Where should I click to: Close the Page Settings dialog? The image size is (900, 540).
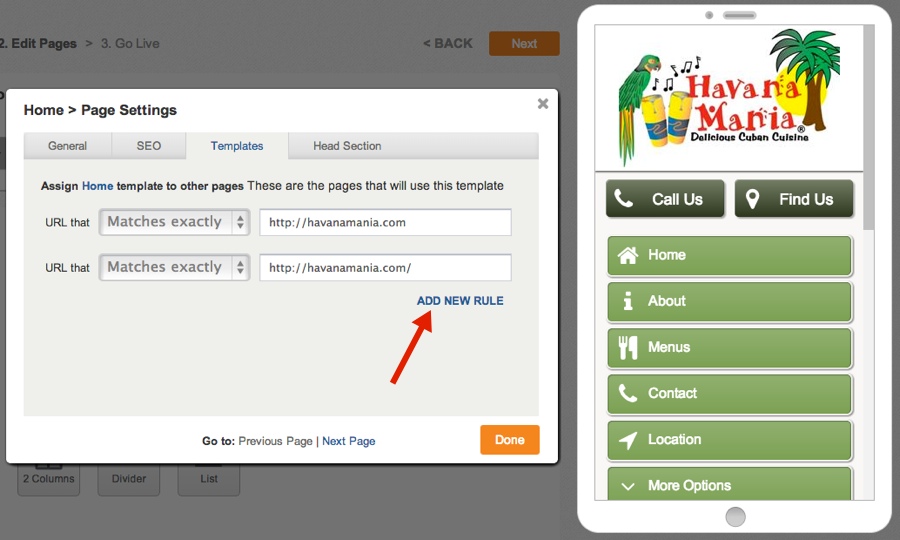point(542,104)
